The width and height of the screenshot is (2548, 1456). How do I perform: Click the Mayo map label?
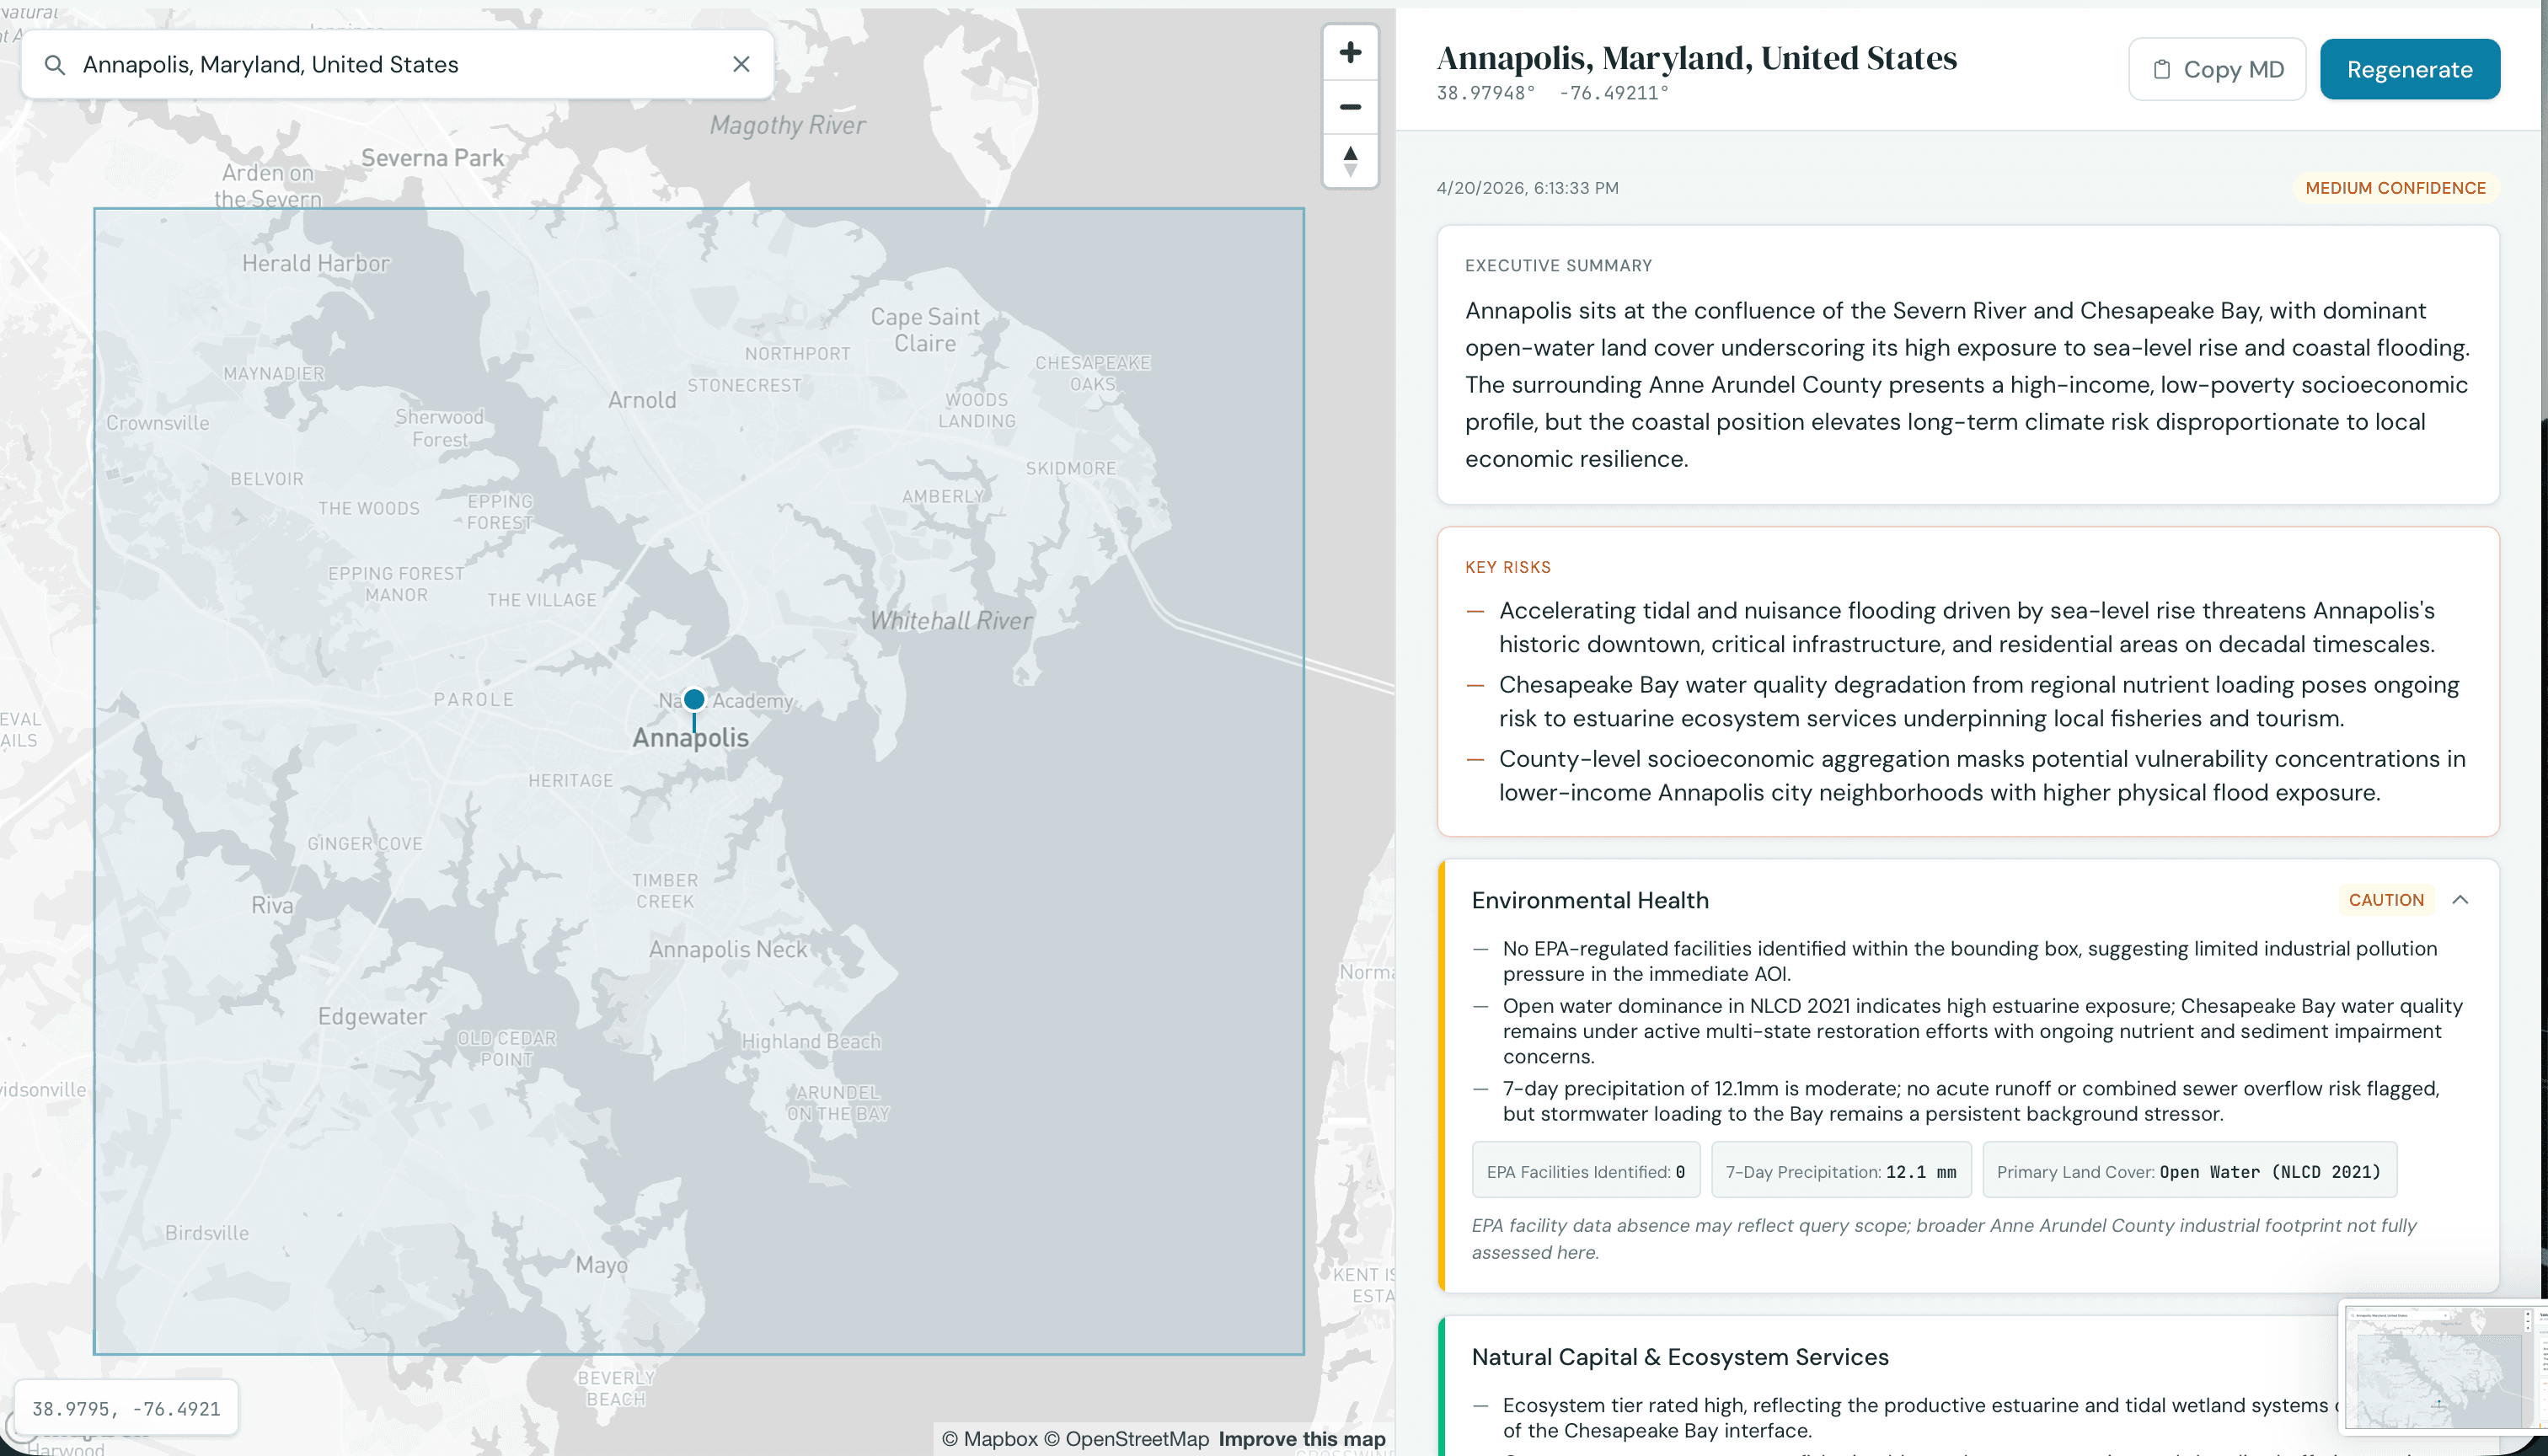point(602,1265)
